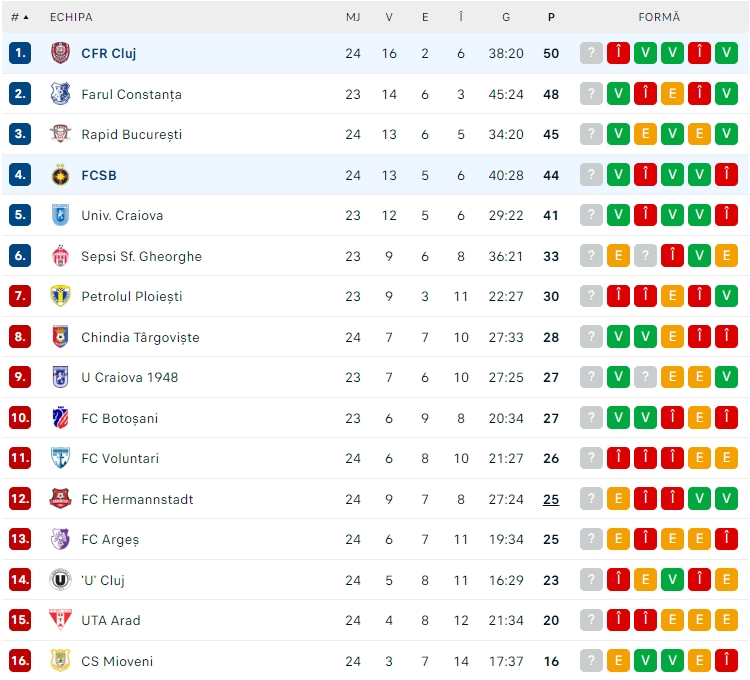This screenshot has width=750, height=680.
Task: Click the FC Hermannstadt red crest
Action: pos(60,499)
